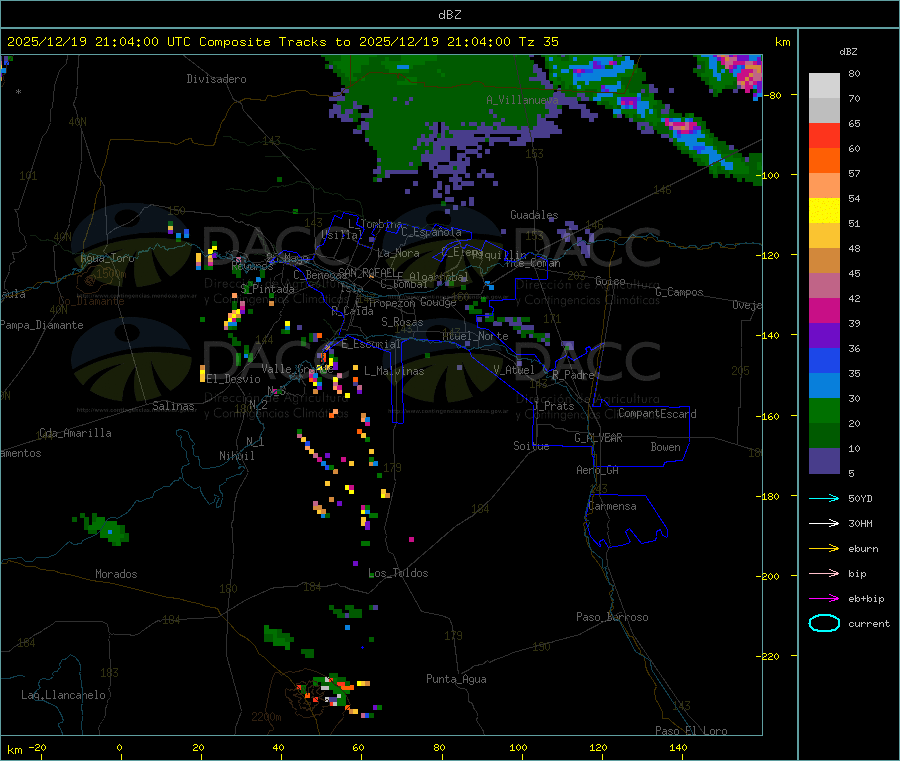Click the pink bip arrow icon

[x=824, y=573]
